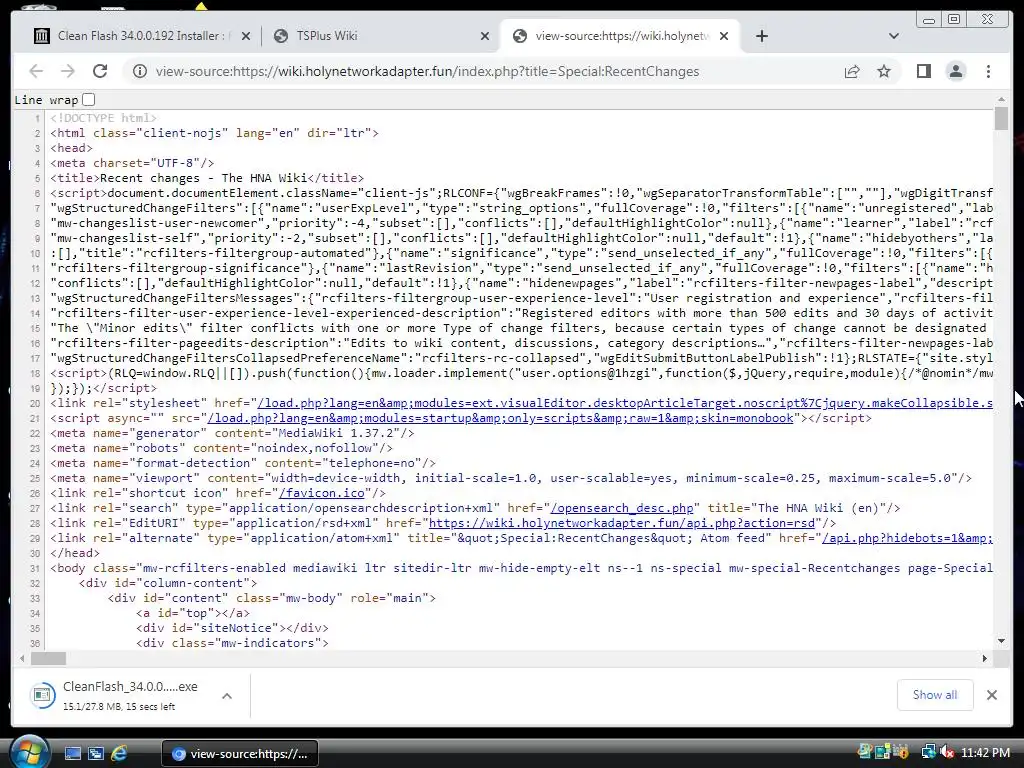Viewport: 1024px width, 768px height.
Task: Click the 11:42 PM taskbar clock
Action: (985, 753)
